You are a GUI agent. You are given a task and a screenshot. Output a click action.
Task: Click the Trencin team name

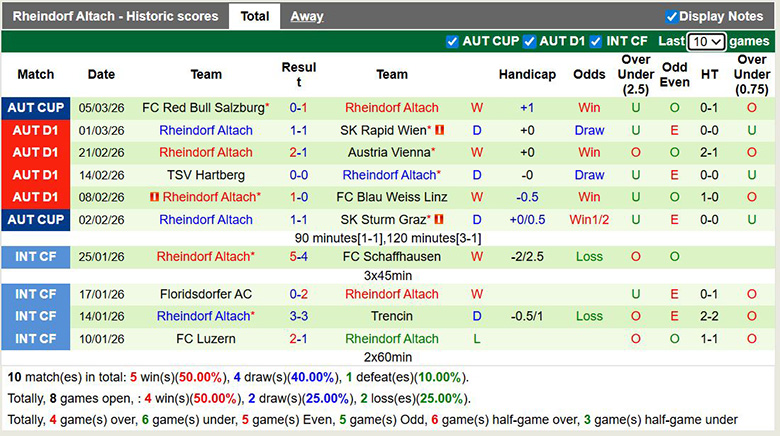click(x=392, y=316)
